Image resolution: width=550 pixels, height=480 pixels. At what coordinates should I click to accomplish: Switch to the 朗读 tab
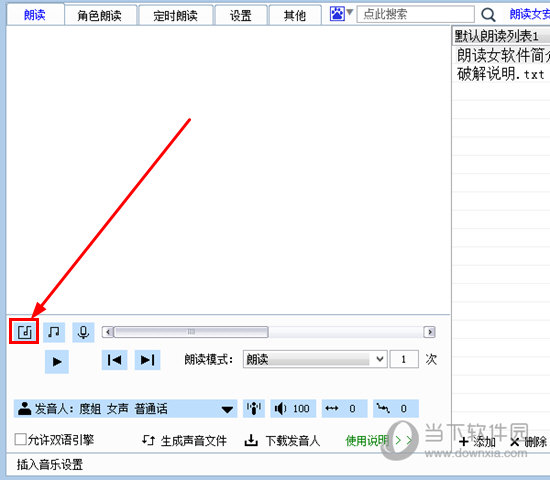tap(35, 15)
